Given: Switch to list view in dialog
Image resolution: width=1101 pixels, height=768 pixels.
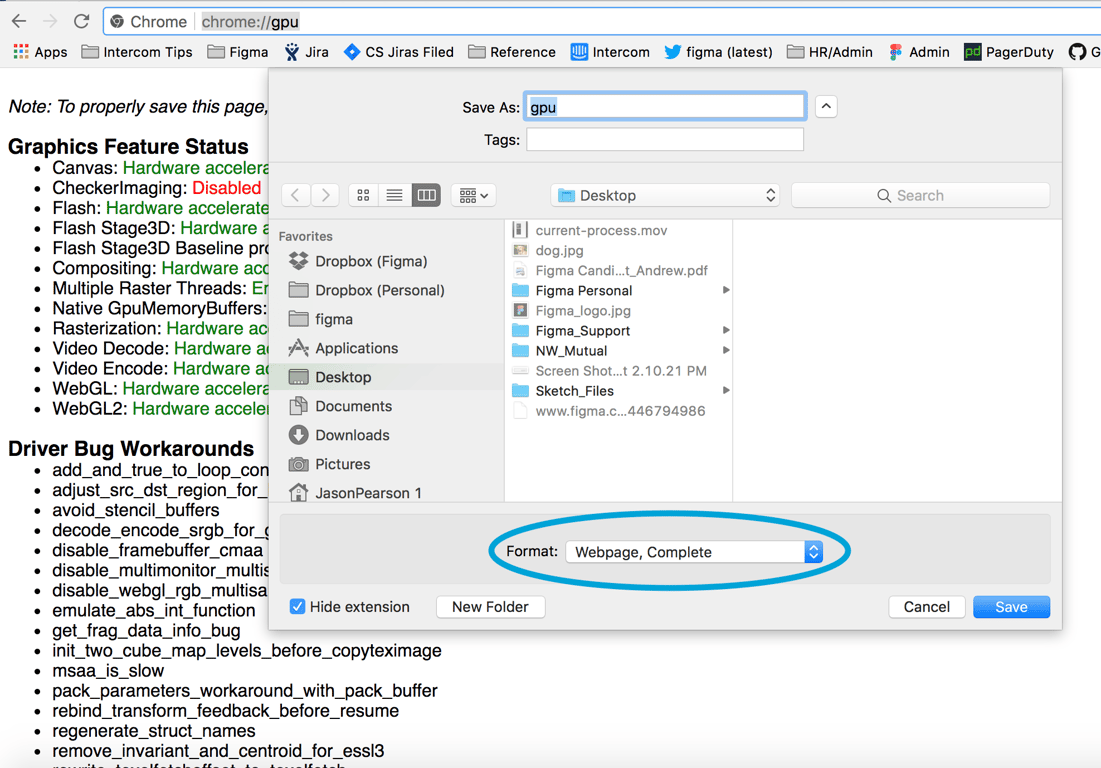Looking at the screenshot, I should pyautogui.click(x=395, y=196).
